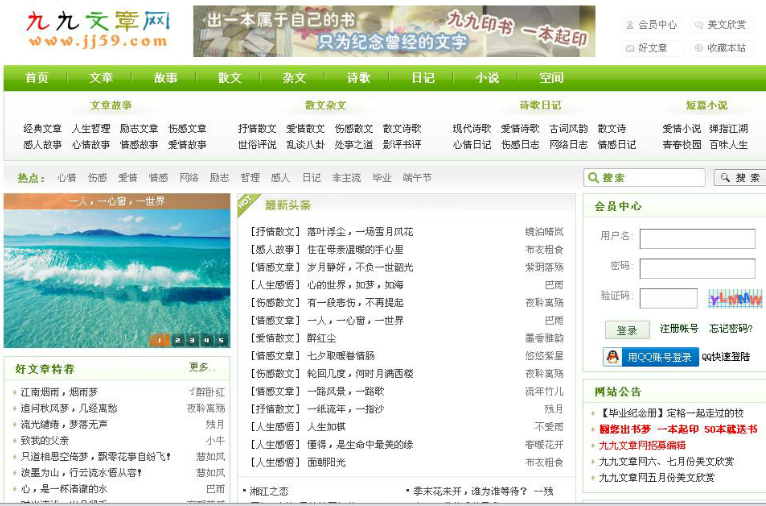The width and height of the screenshot is (766, 506).
Task: Click the 九九文章网 site logo
Action: (97, 31)
